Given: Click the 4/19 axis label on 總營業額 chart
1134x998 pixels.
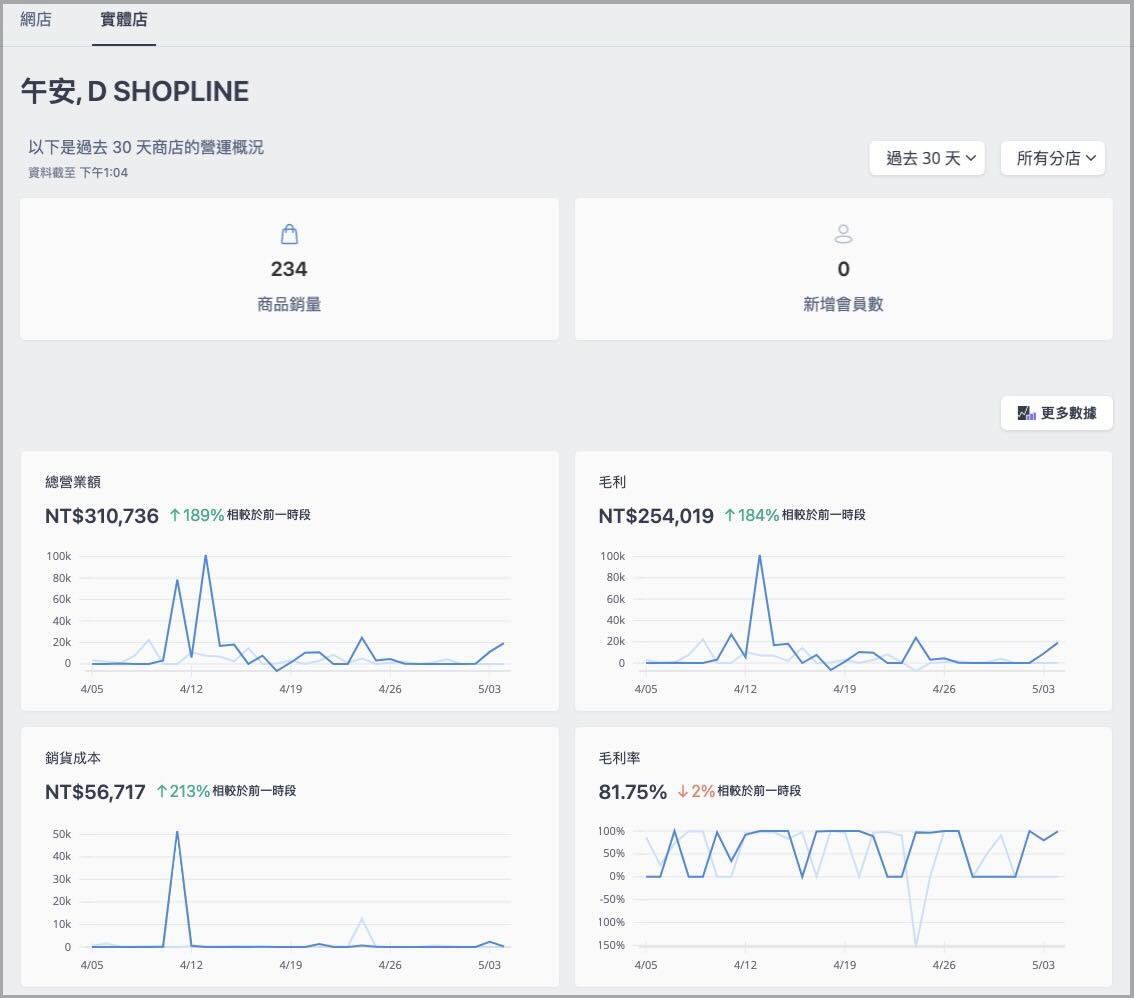Looking at the screenshot, I should (x=291, y=688).
